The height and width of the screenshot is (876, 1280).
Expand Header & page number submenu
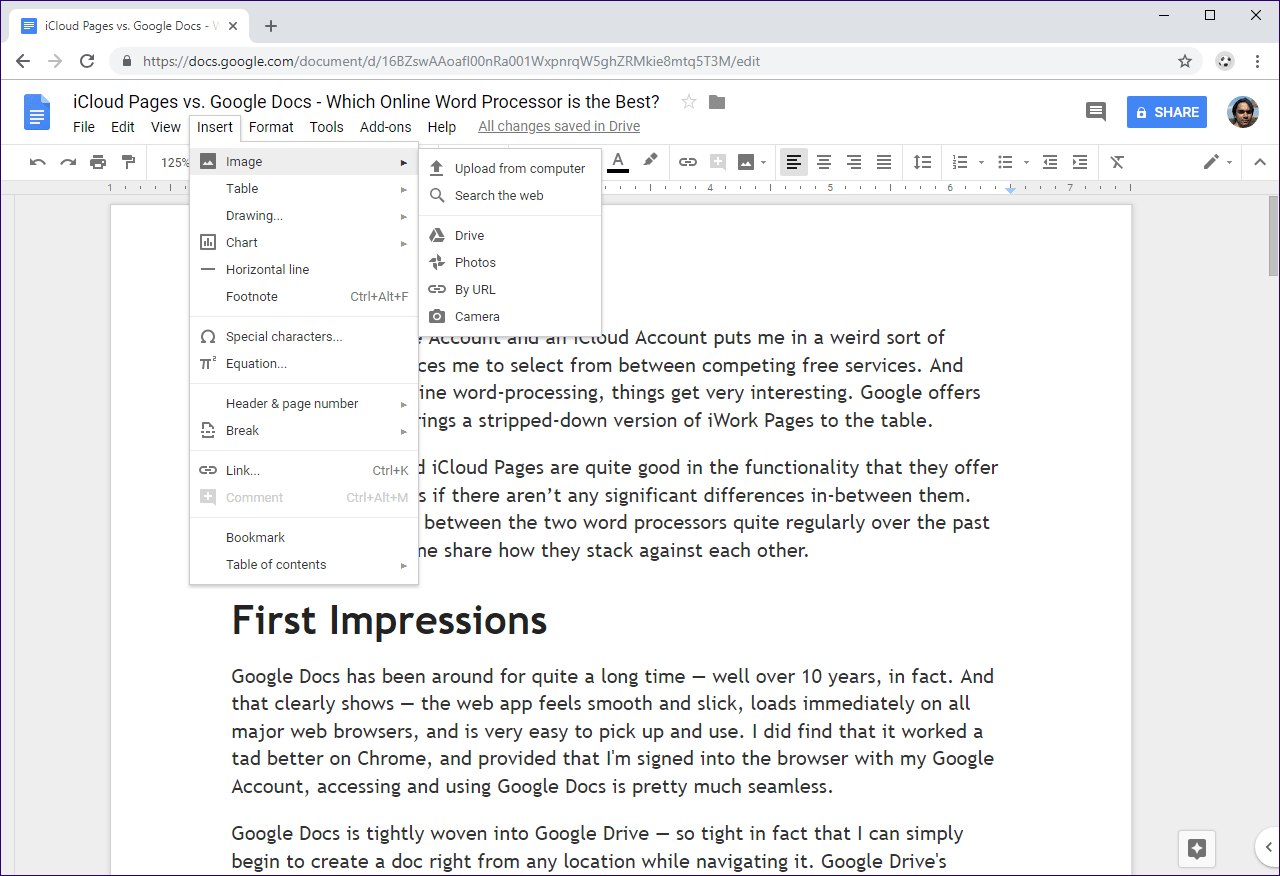click(x=304, y=403)
